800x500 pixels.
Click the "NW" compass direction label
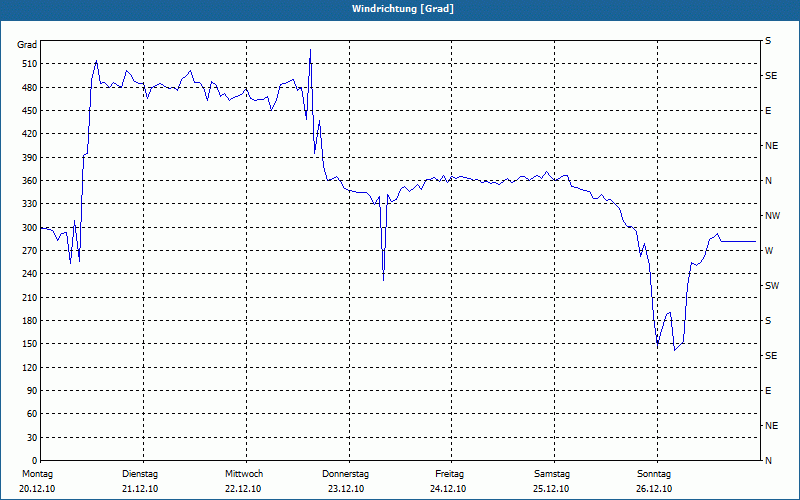click(772, 216)
